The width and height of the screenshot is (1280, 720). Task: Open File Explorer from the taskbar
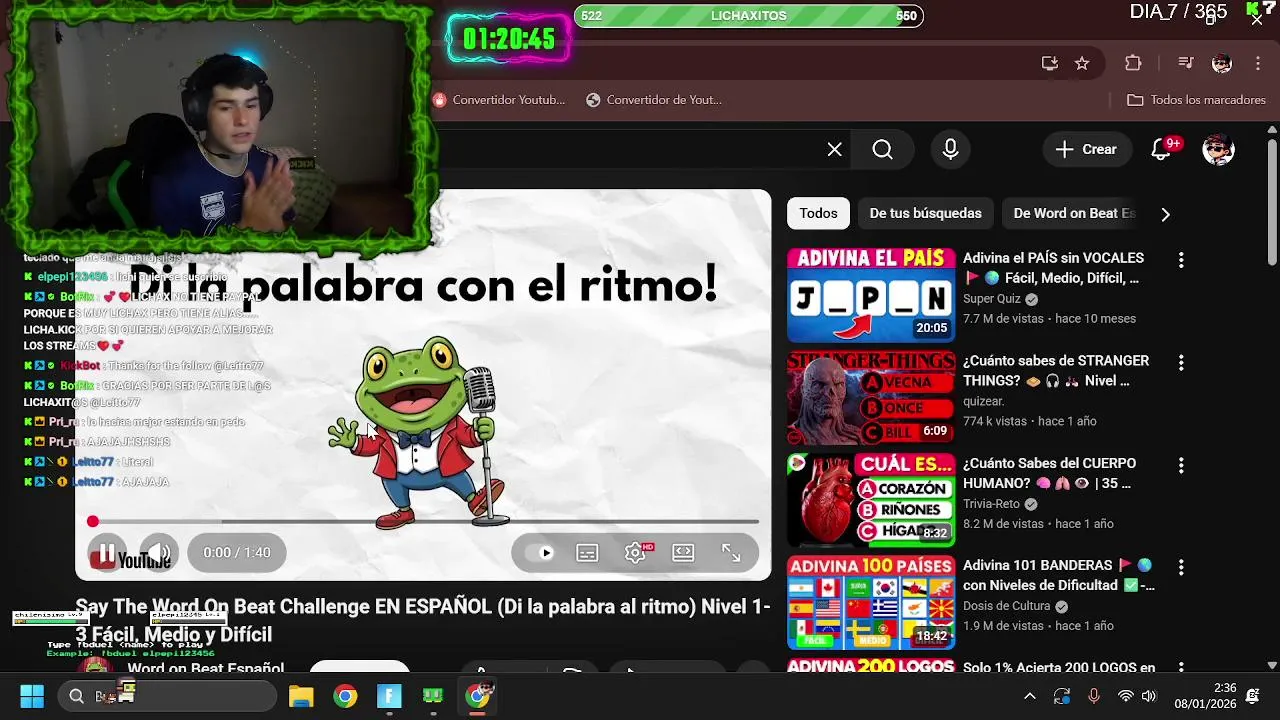pos(301,696)
